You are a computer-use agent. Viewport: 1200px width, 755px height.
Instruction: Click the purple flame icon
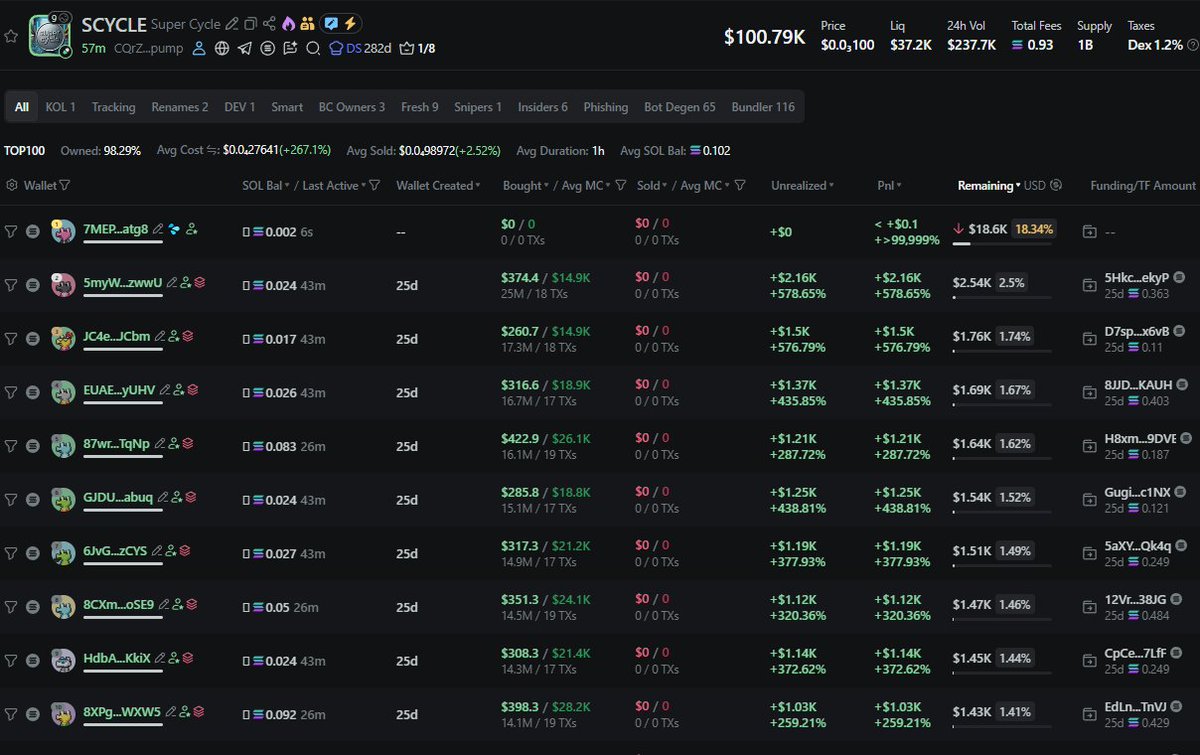(288, 24)
